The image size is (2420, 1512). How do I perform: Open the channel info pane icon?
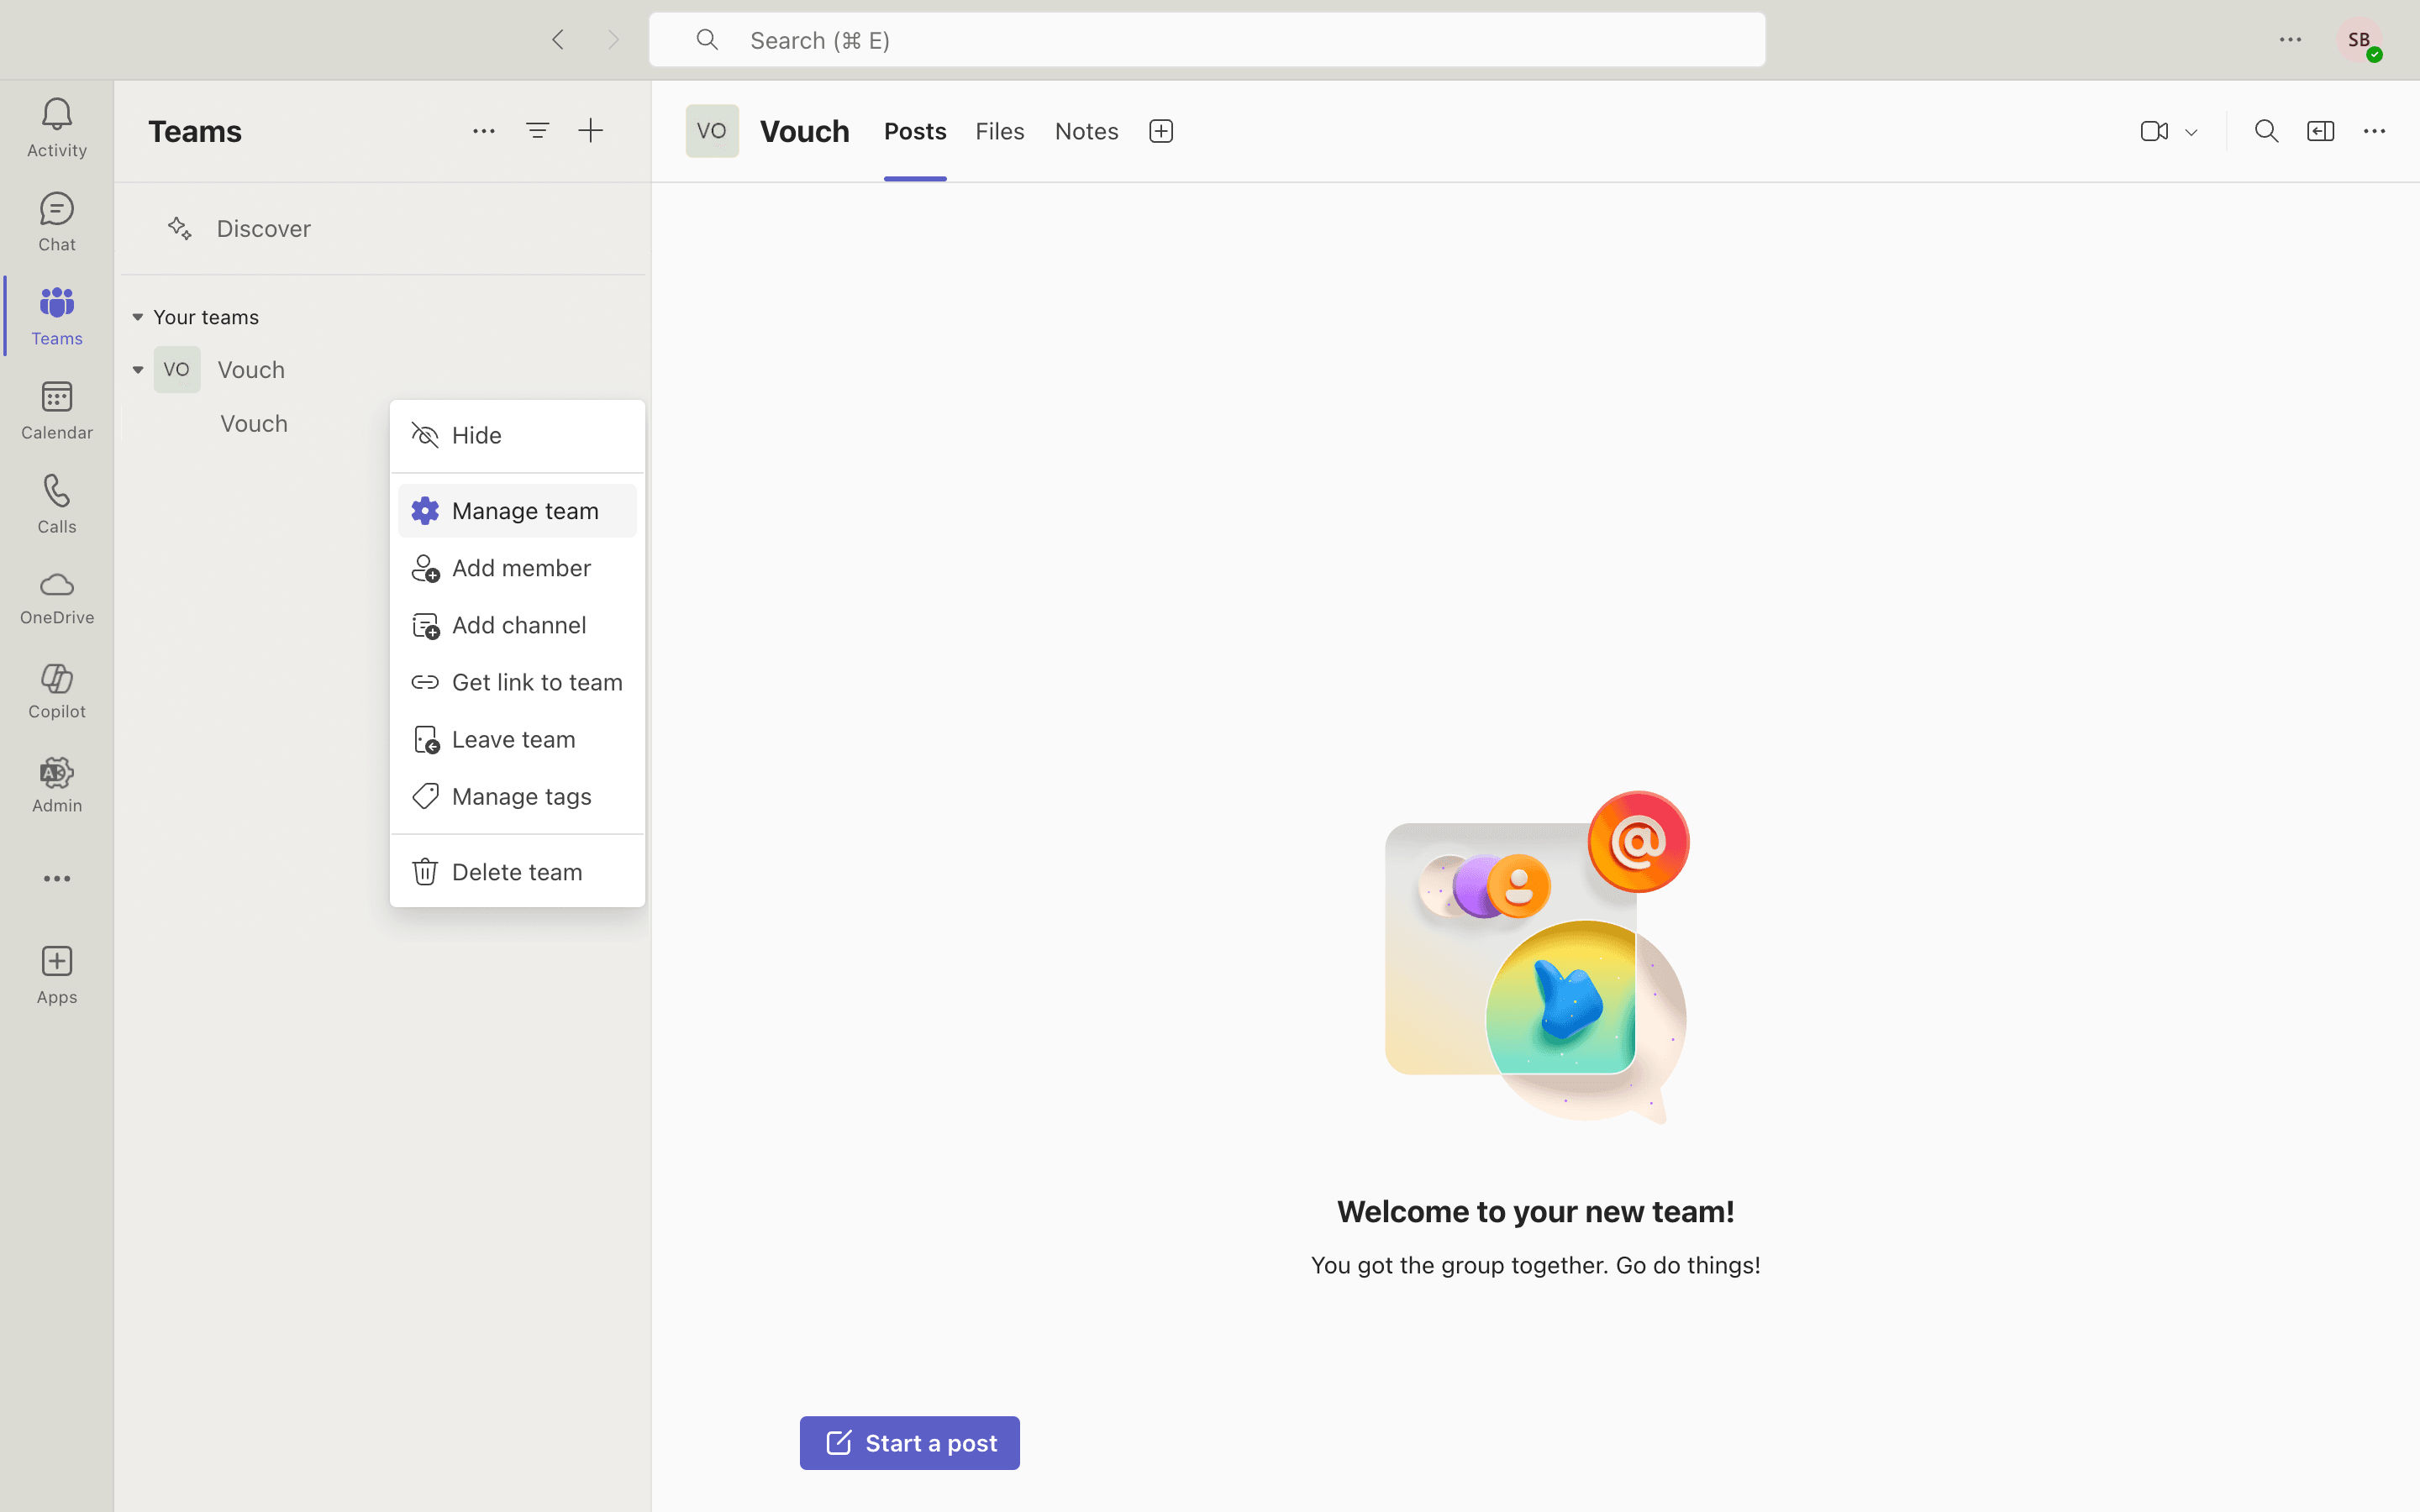click(x=2321, y=131)
